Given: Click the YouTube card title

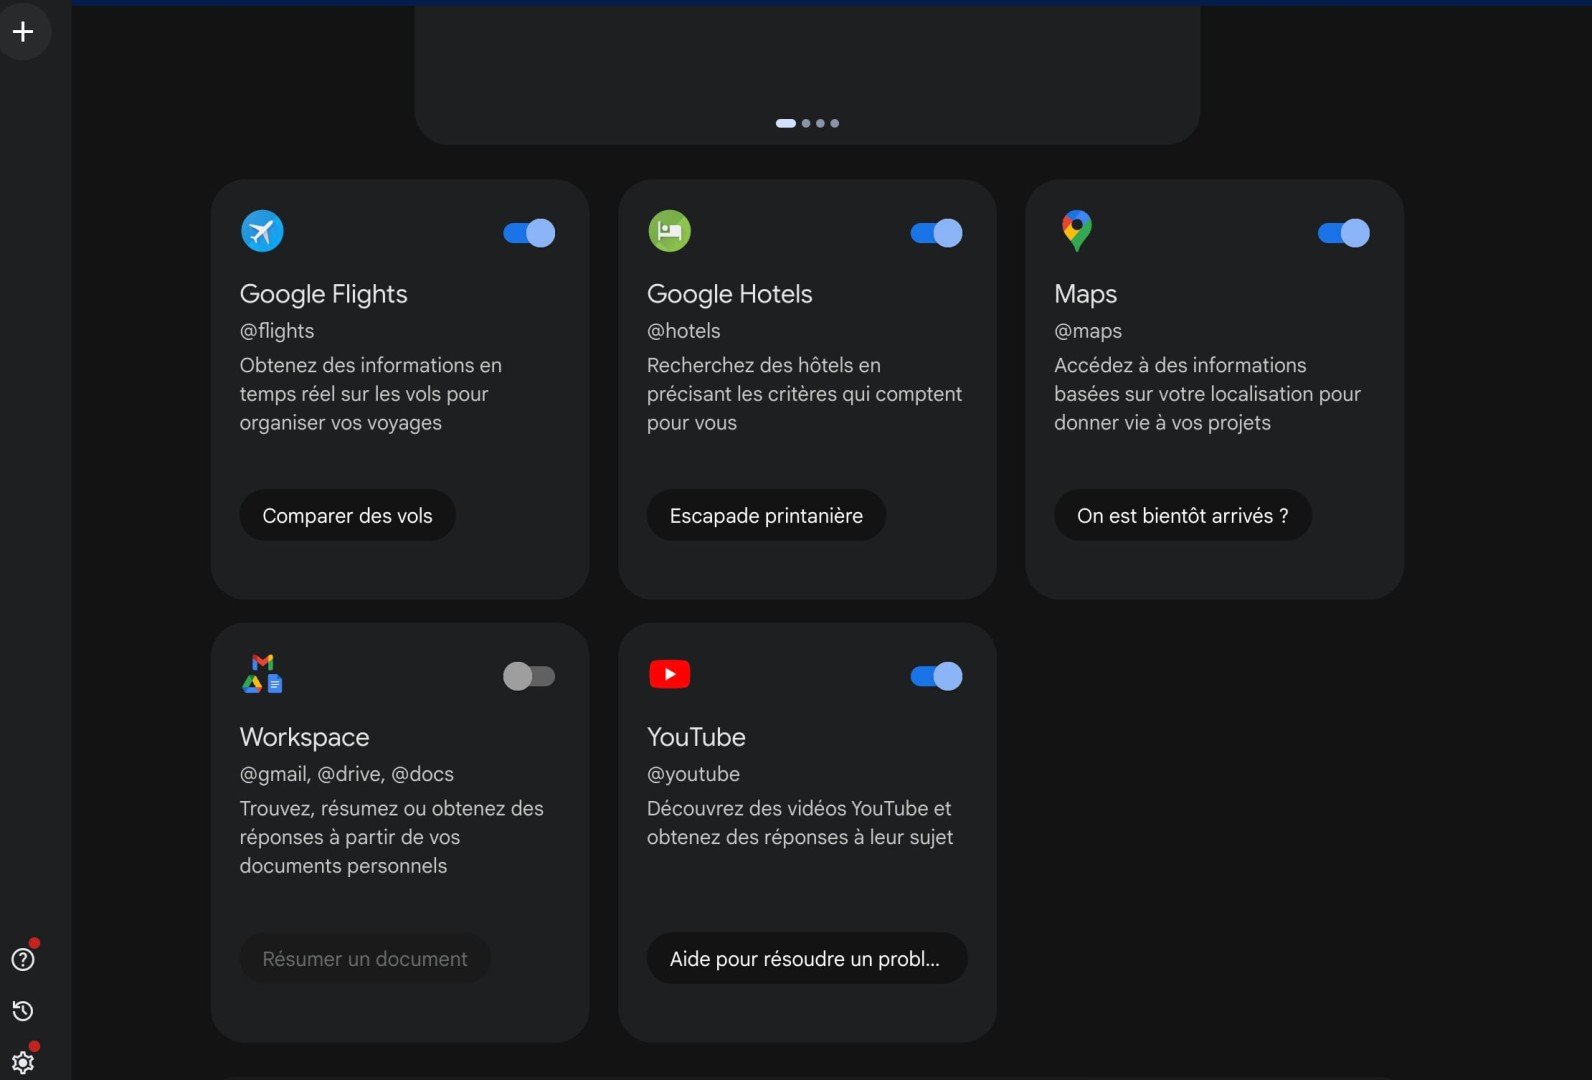Looking at the screenshot, I should [x=696, y=737].
